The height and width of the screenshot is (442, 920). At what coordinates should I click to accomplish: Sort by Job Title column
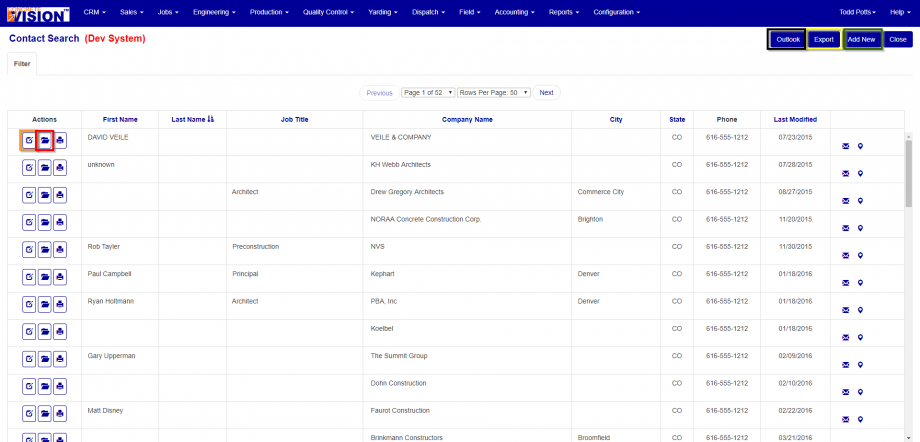coord(295,119)
